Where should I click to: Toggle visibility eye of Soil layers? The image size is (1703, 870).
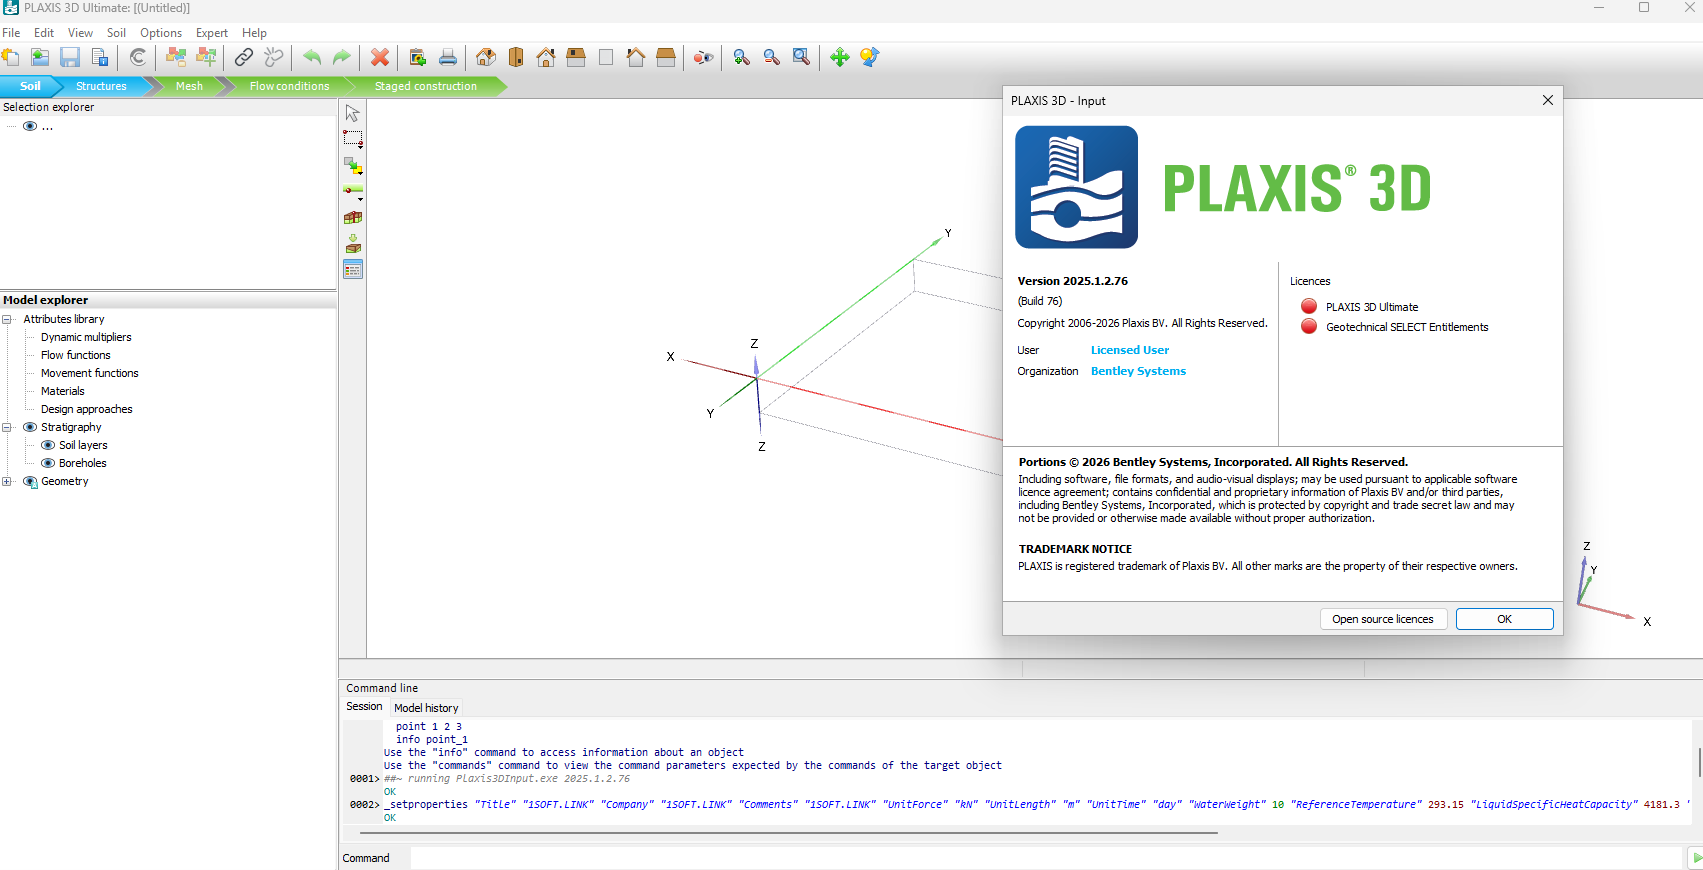point(48,445)
